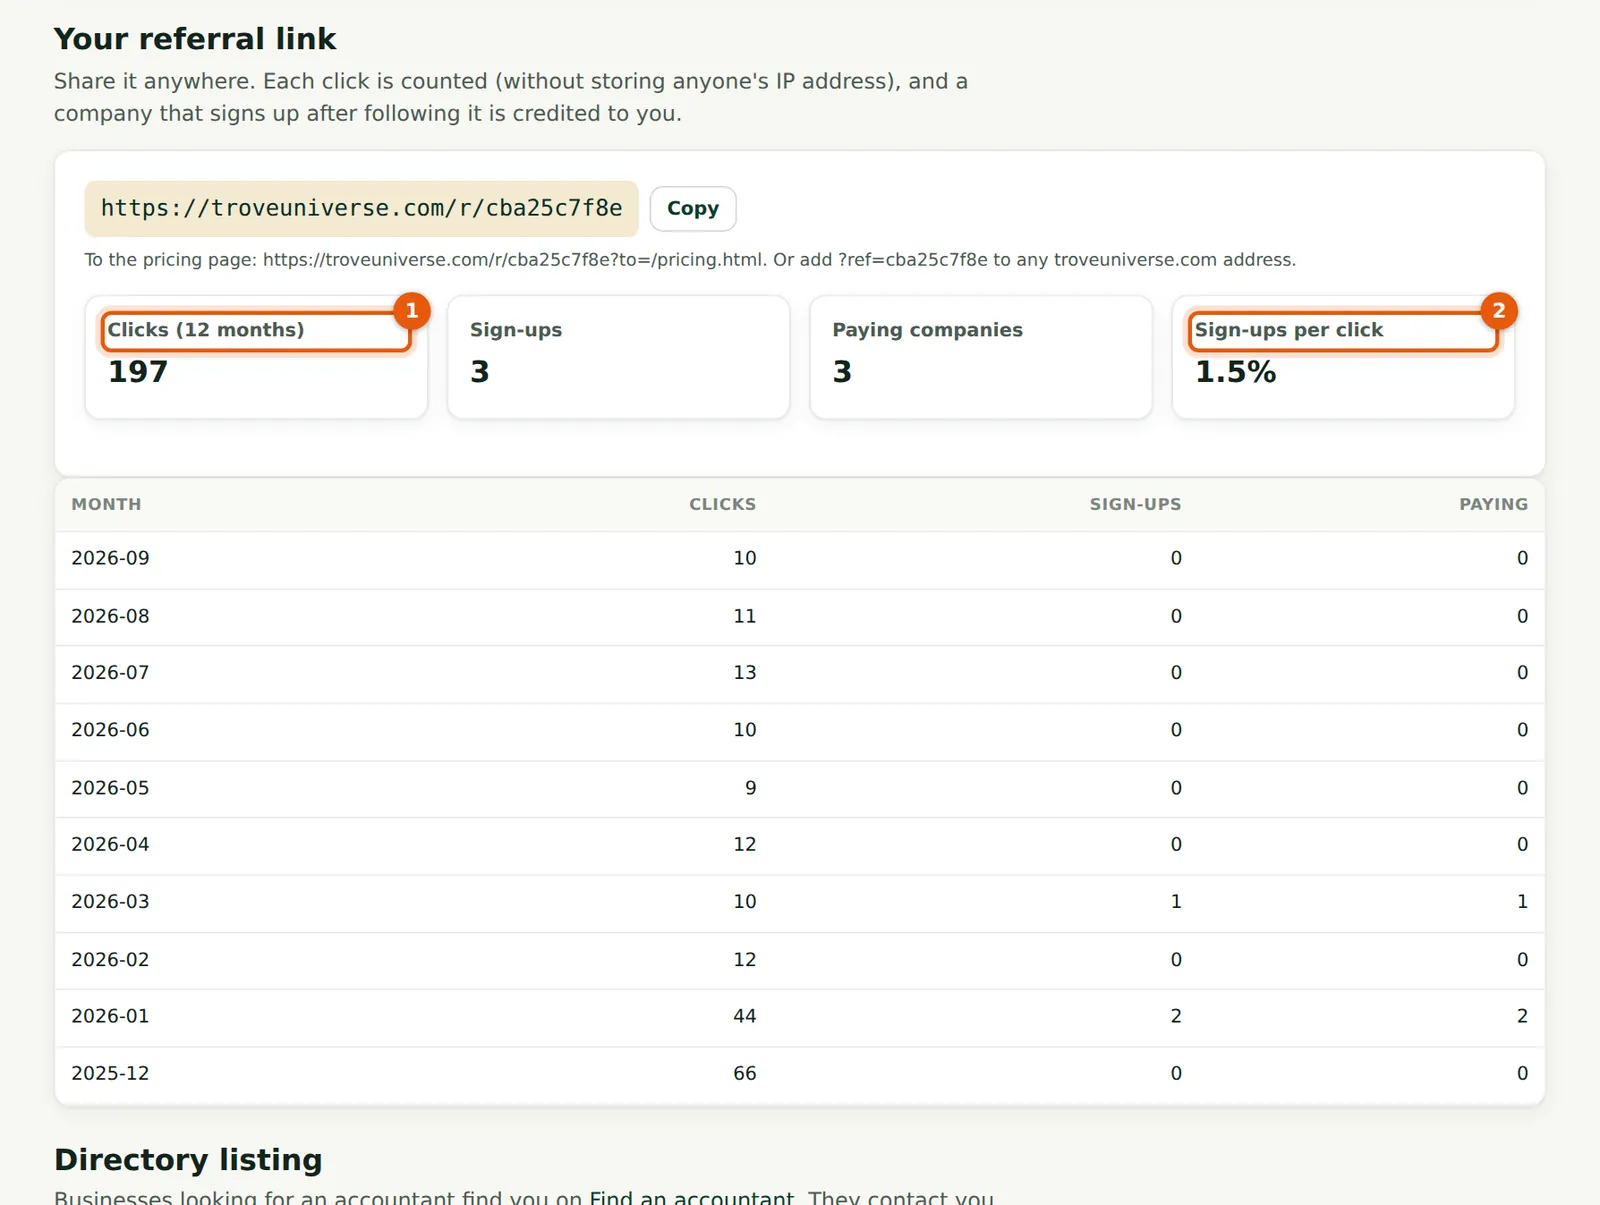The width and height of the screenshot is (1600, 1205).
Task: Click the 2026-03 month row
Action: pyautogui.click(x=800, y=903)
